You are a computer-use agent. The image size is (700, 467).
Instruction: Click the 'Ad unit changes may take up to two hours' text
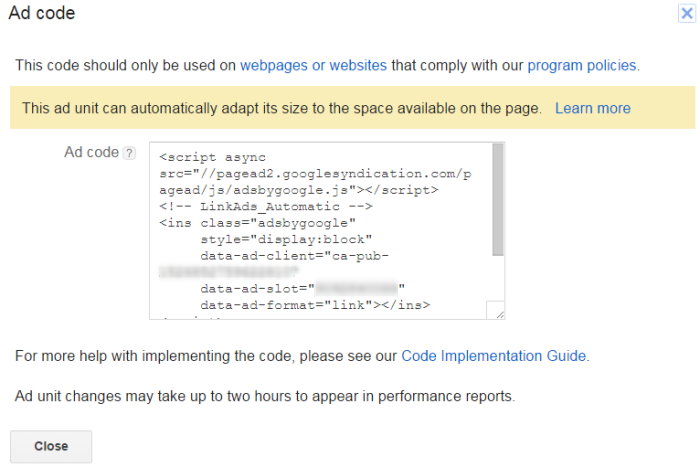[265, 396]
